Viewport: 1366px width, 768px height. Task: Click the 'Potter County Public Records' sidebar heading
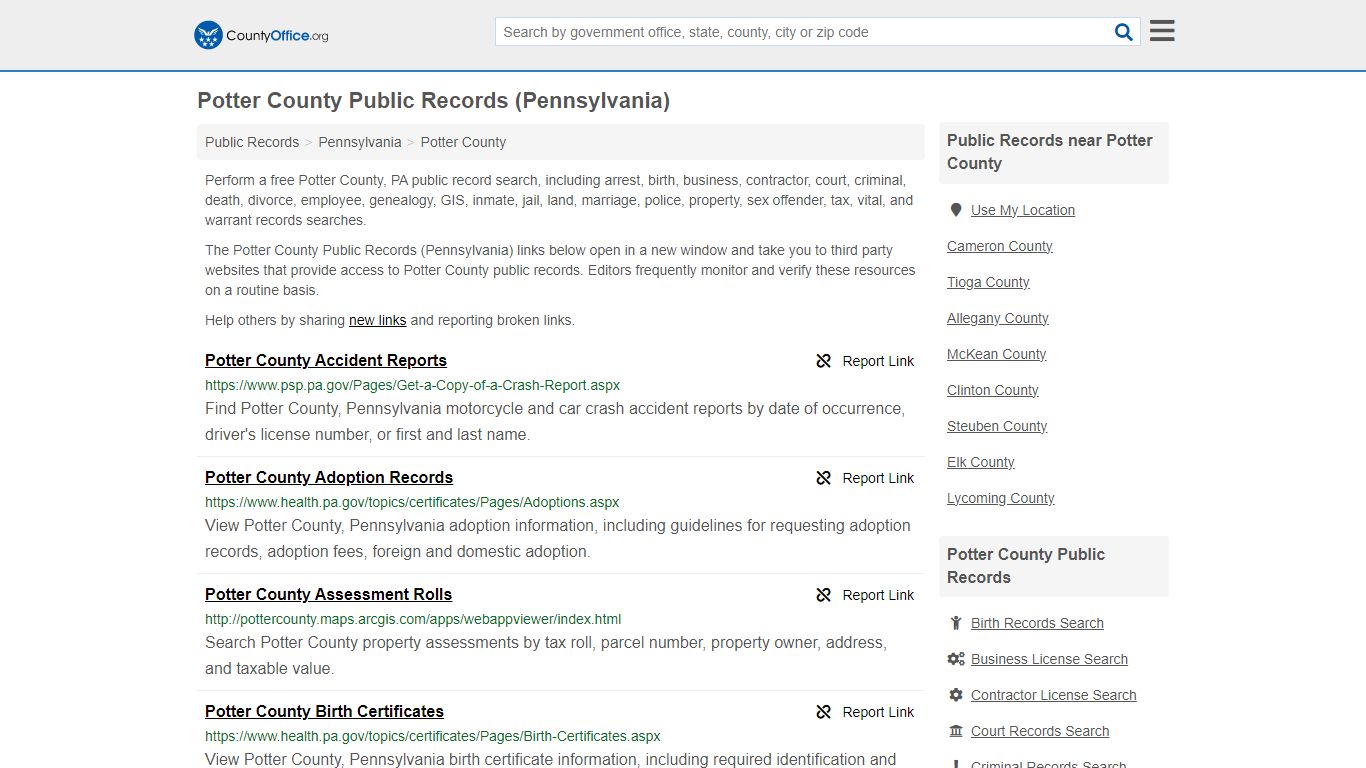[x=1026, y=566]
